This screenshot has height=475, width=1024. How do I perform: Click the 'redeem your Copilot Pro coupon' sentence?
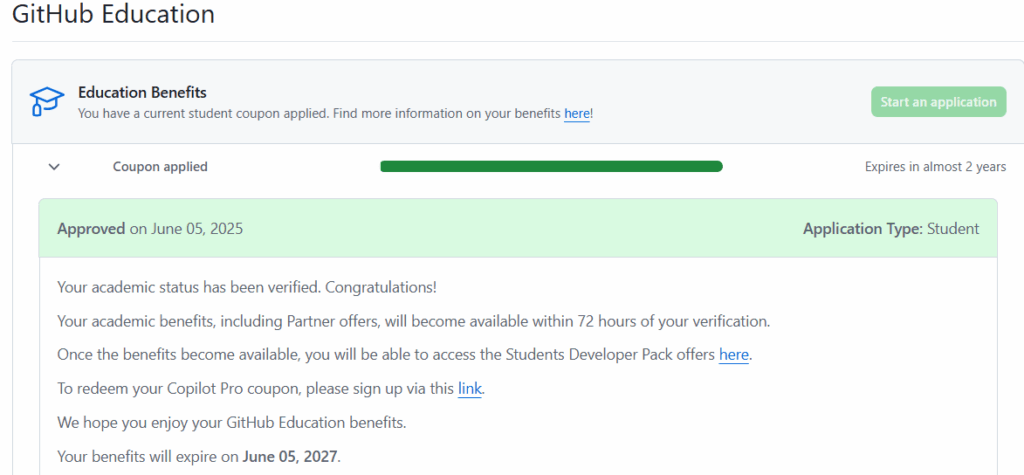(x=256, y=389)
